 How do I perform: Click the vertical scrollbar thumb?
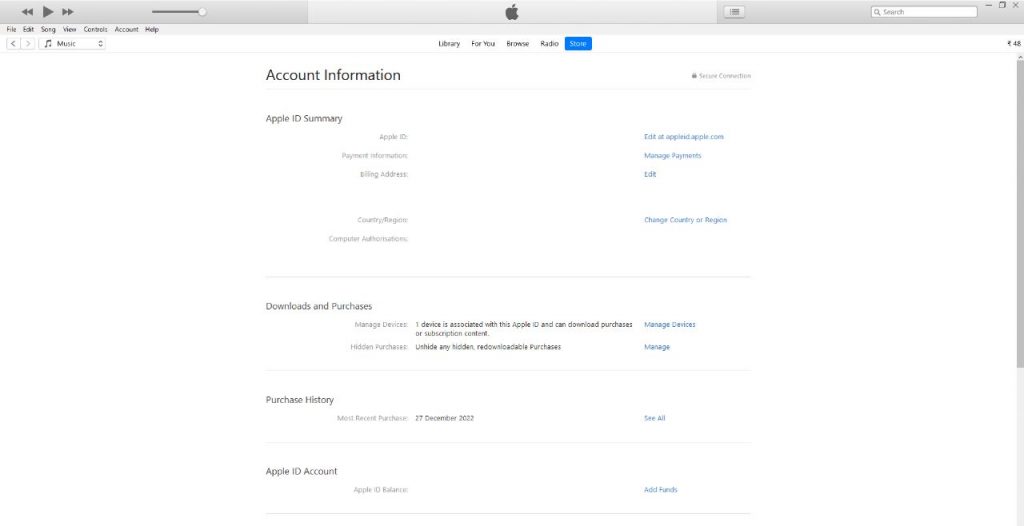tap(1020, 216)
